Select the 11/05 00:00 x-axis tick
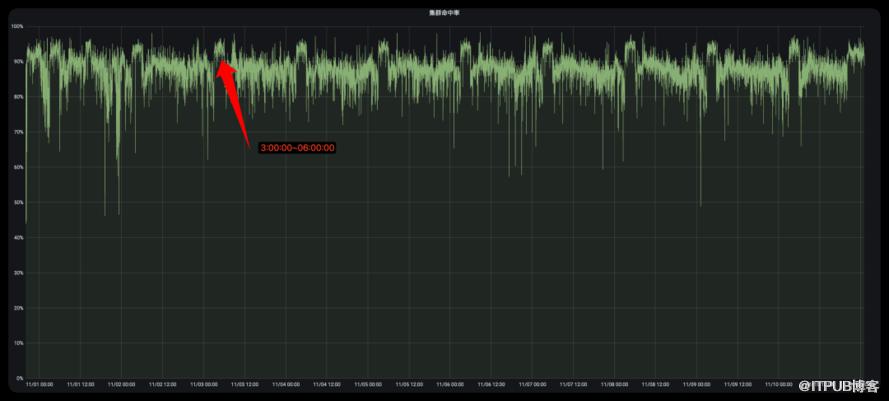This screenshot has height=401, width=889. coord(369,385)
